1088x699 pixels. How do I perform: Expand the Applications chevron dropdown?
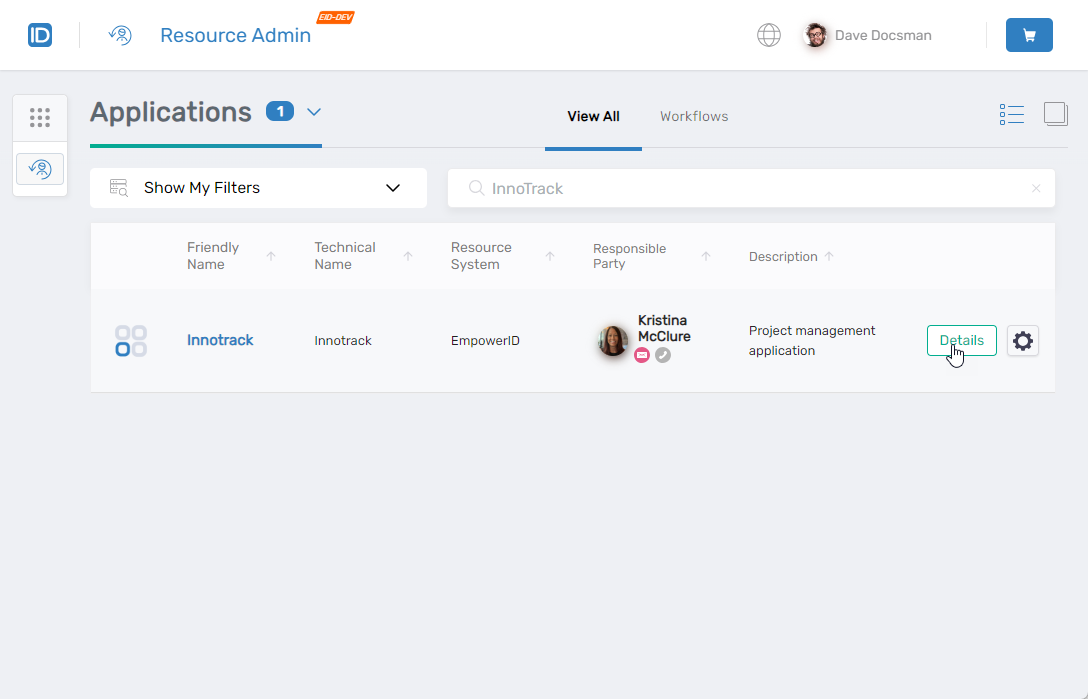tap(314, 112)
